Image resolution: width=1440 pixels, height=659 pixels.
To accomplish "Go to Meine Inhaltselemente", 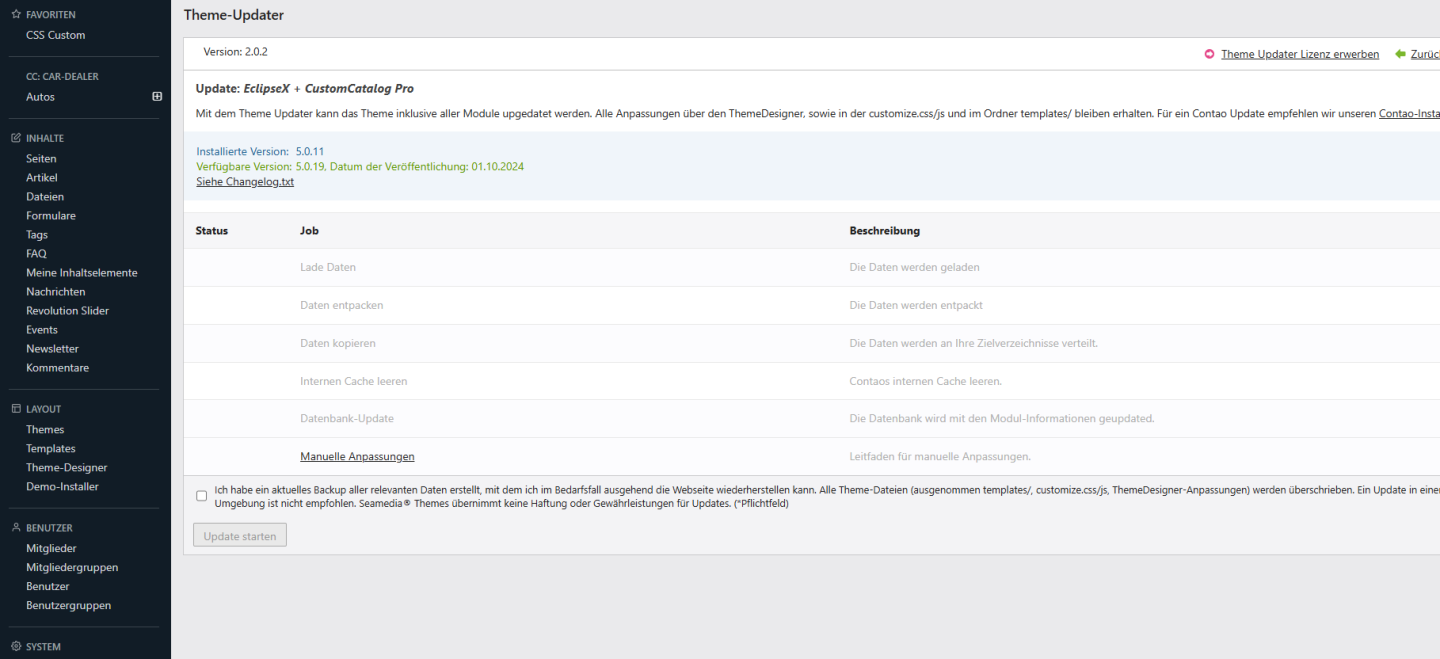I will 82,273.
